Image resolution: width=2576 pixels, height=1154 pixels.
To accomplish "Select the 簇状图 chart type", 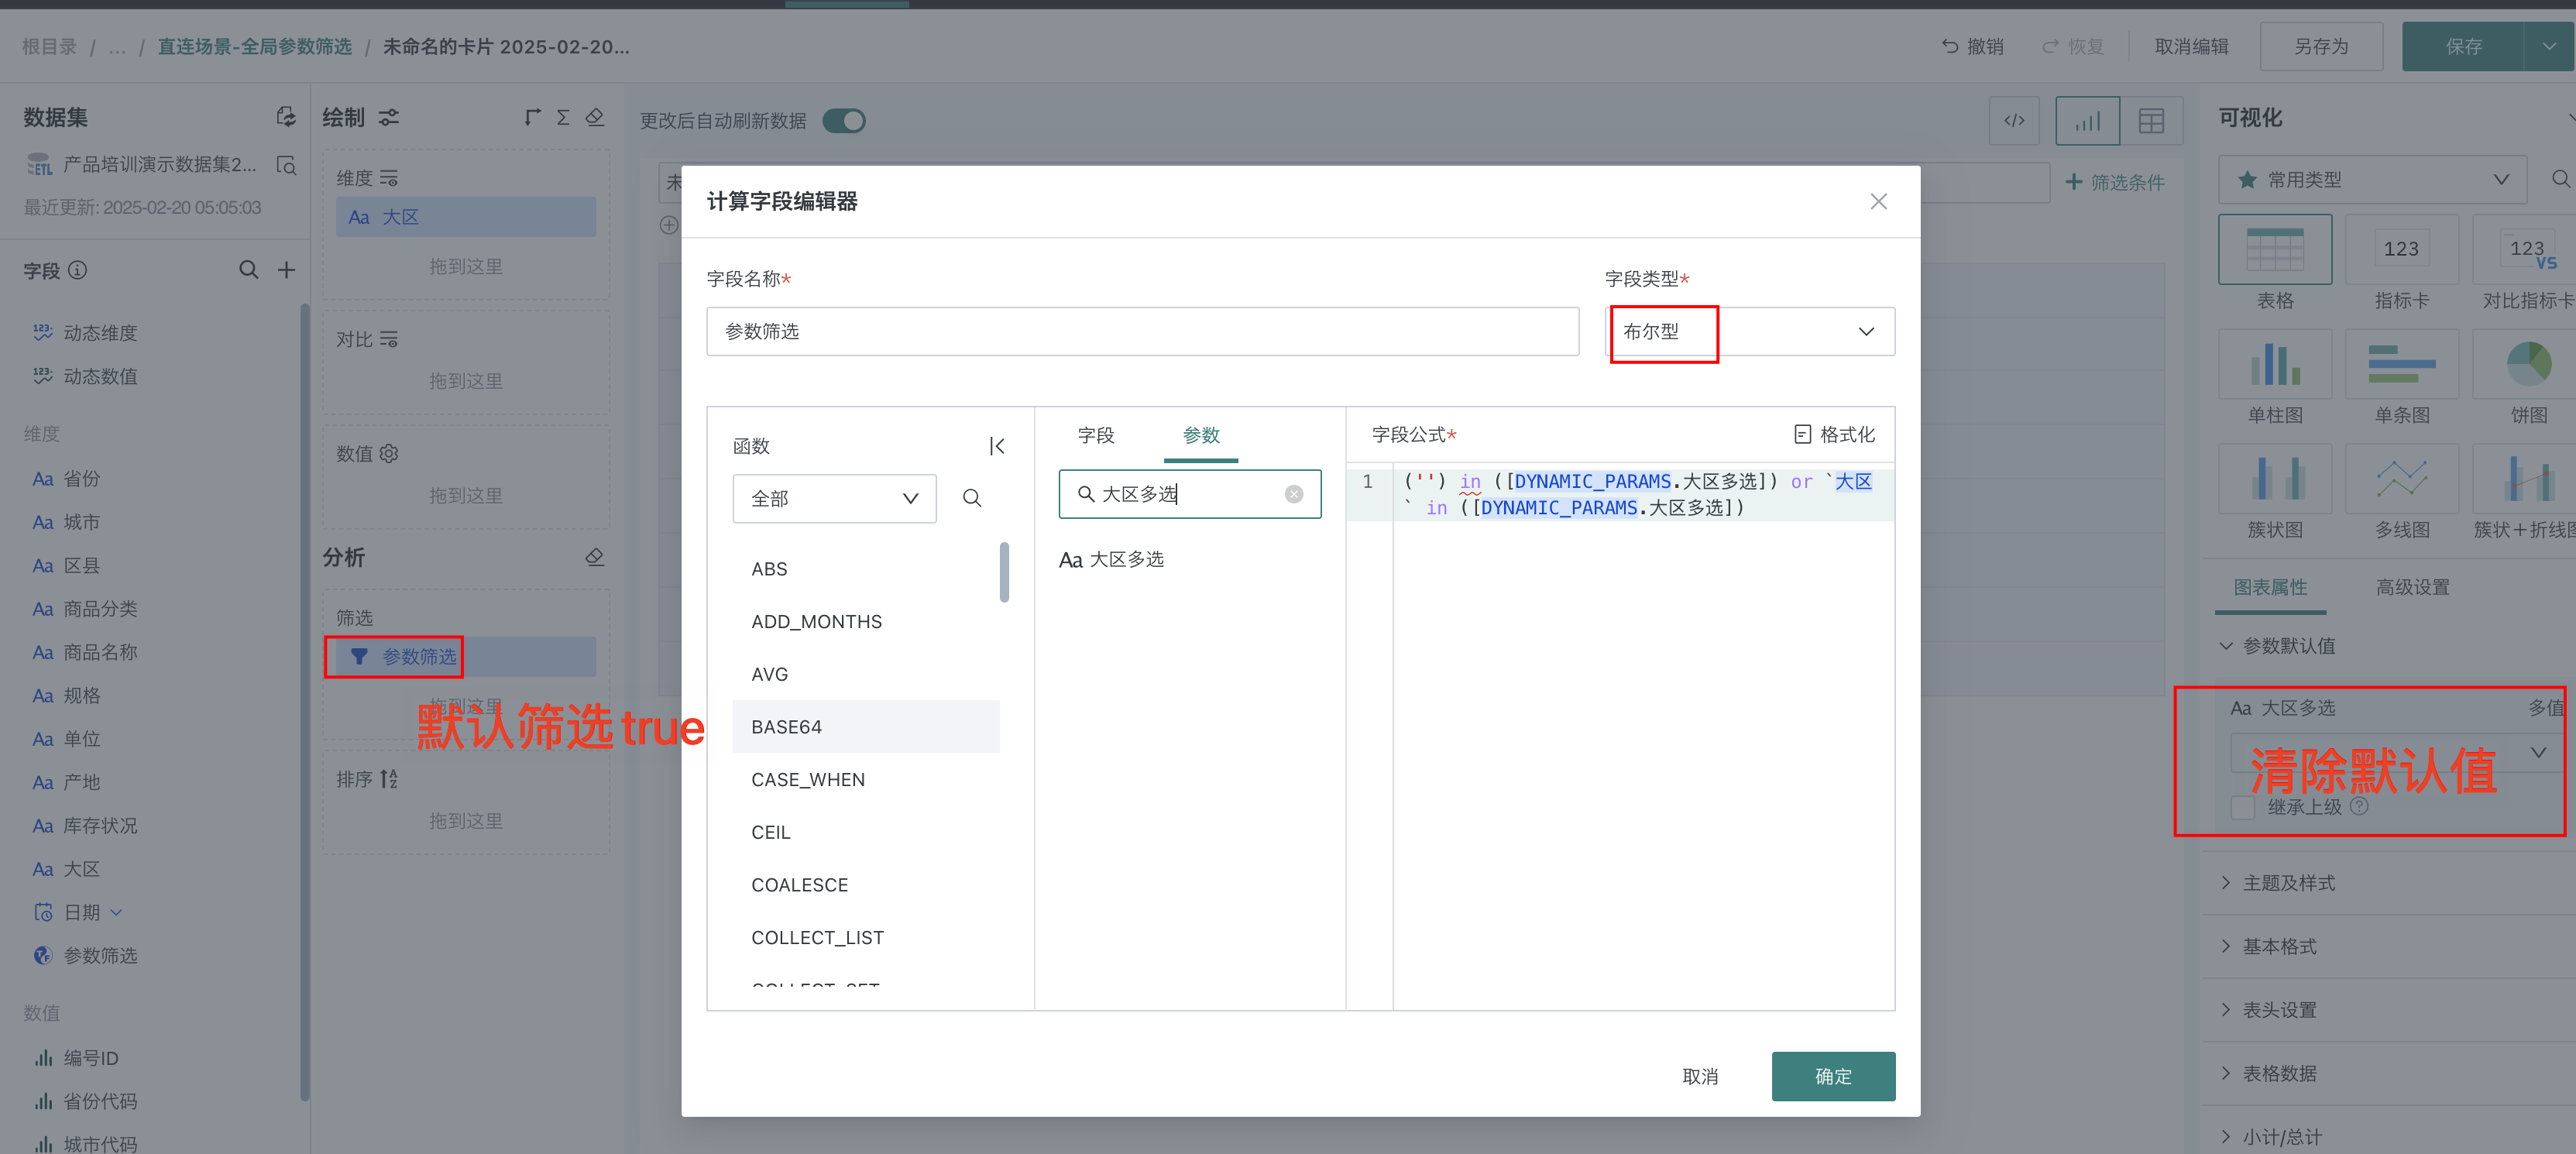I will tap(2275, 478).
